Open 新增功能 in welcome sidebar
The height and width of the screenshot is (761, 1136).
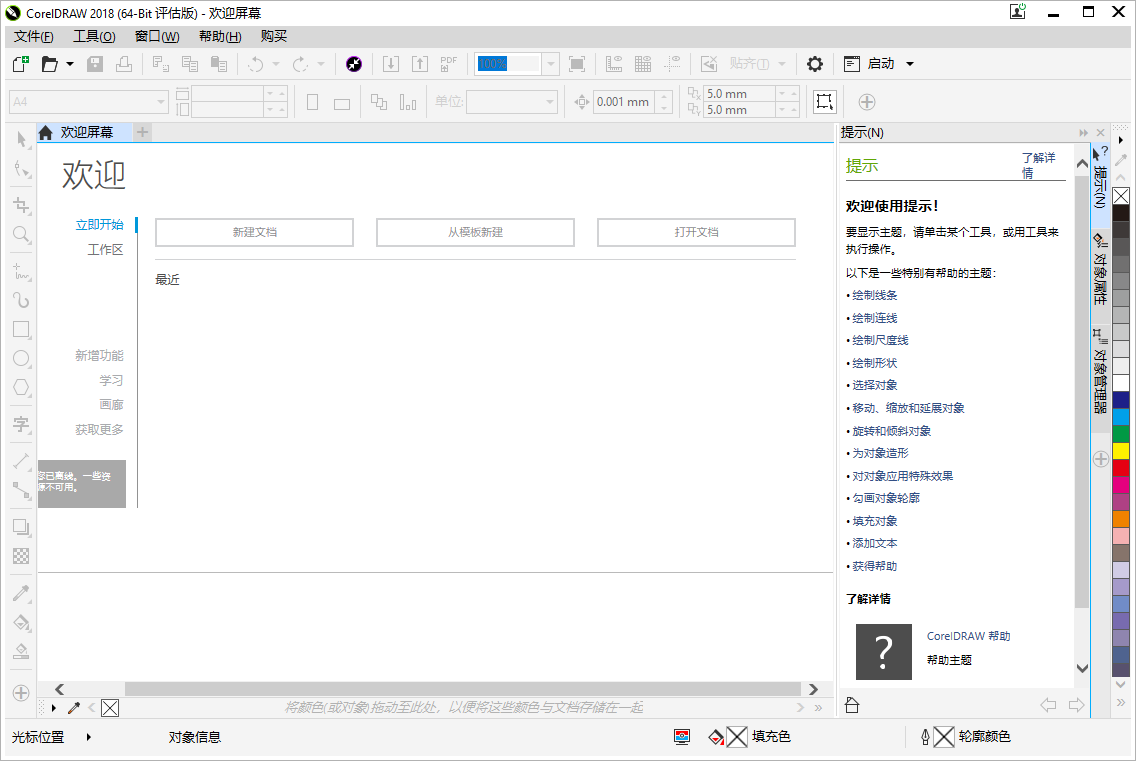(99, 356)
